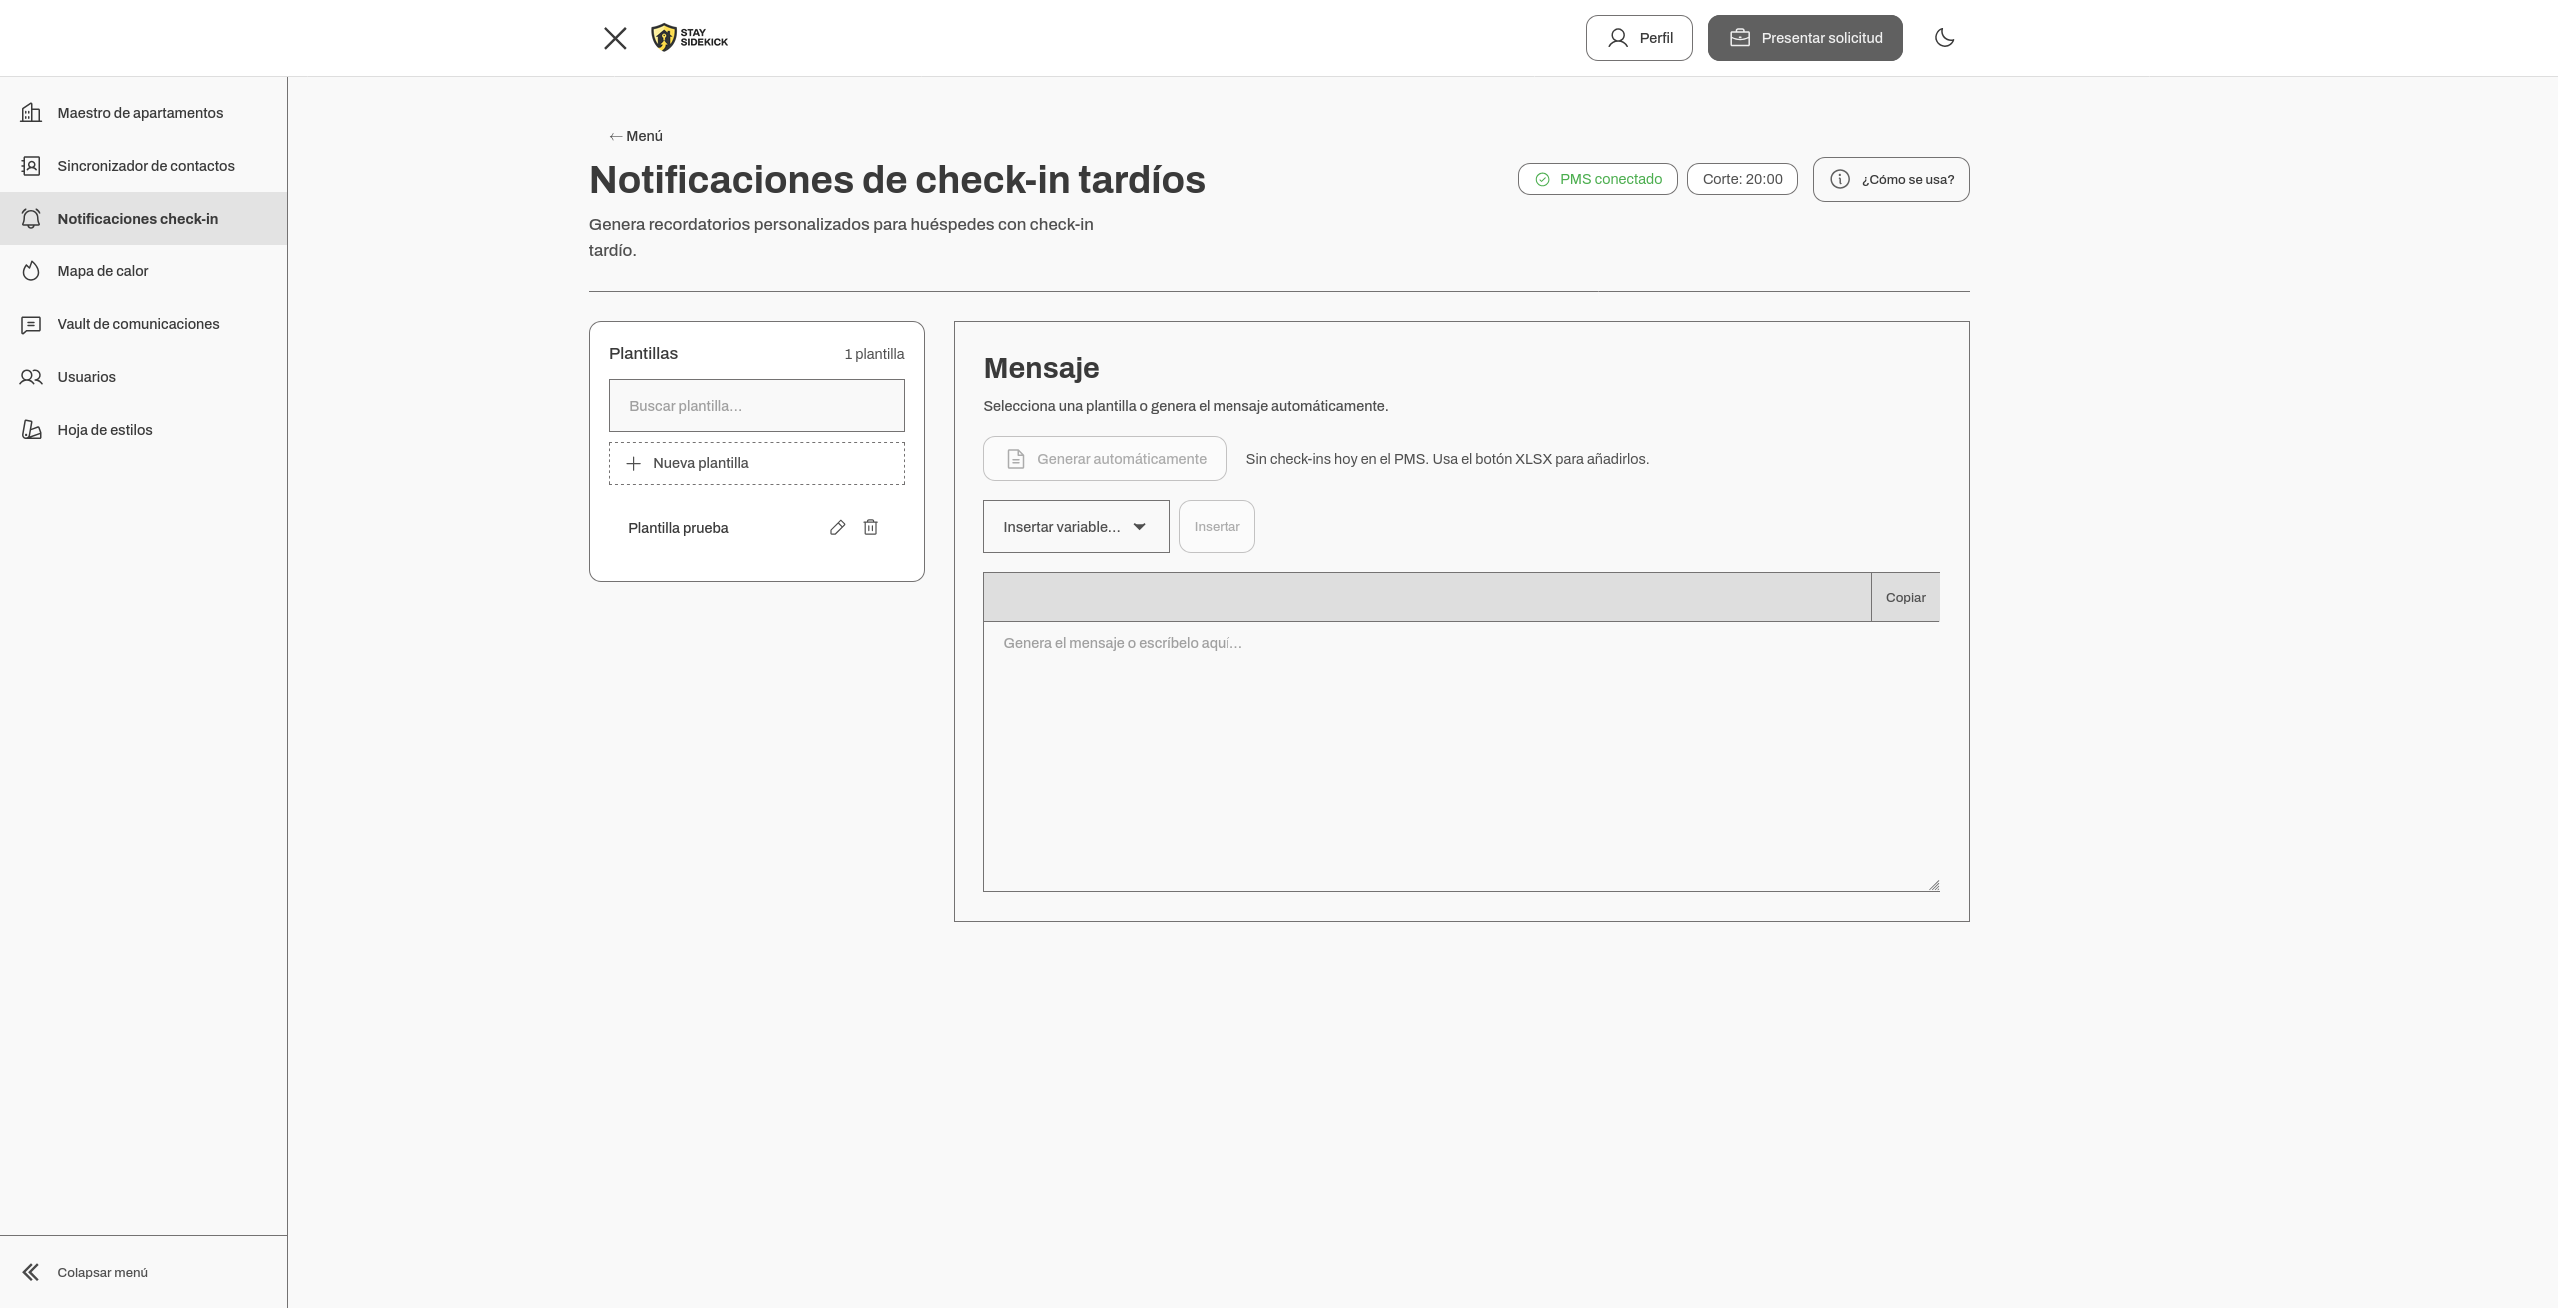The image size is (2559, 1309).
Task: Open the Stay Sidekick logo home
Action: click(689, 38)
